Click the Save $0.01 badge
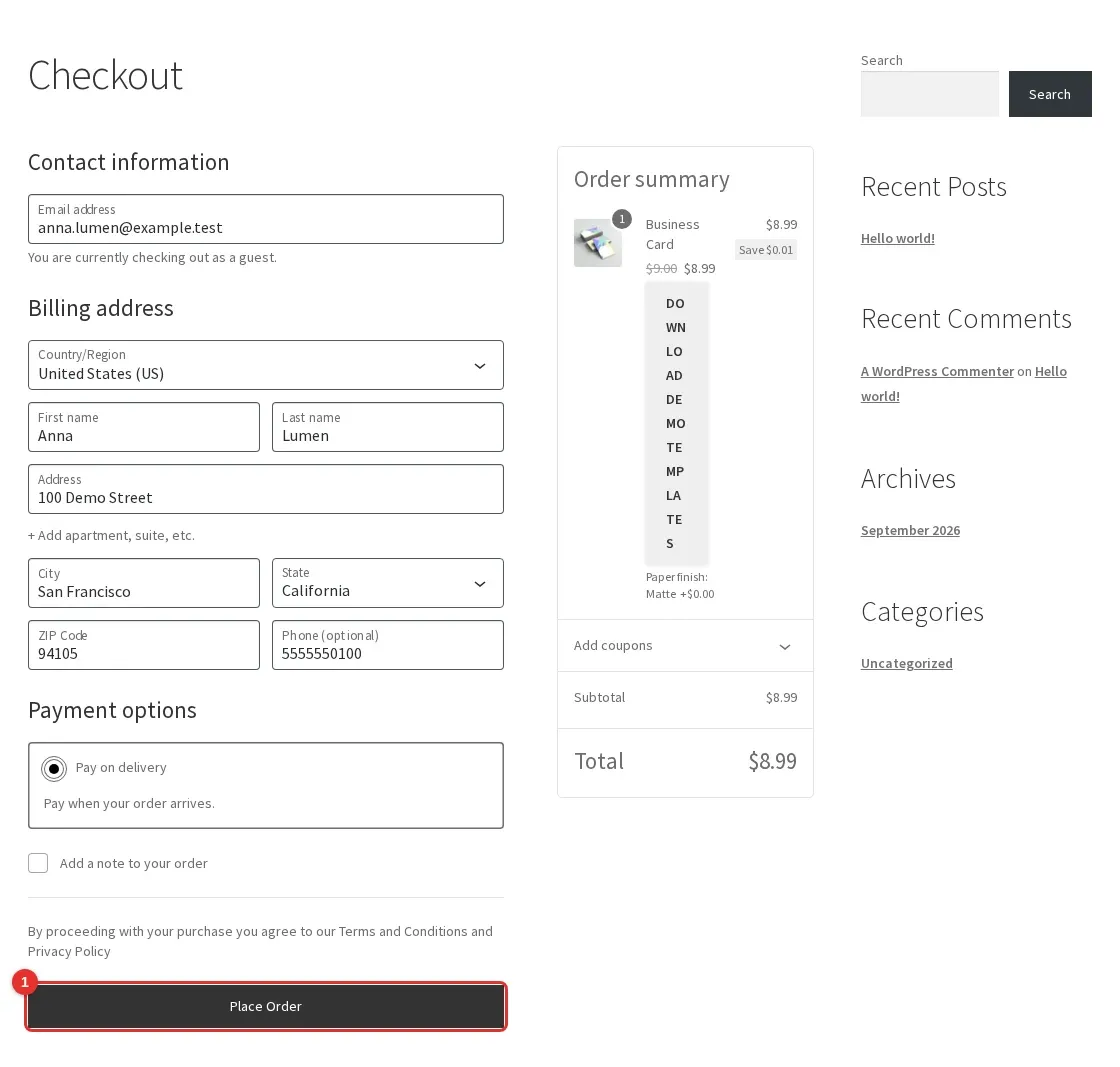The width and height of the screenshot is (1120, 1067). click(x=766, y=250)
